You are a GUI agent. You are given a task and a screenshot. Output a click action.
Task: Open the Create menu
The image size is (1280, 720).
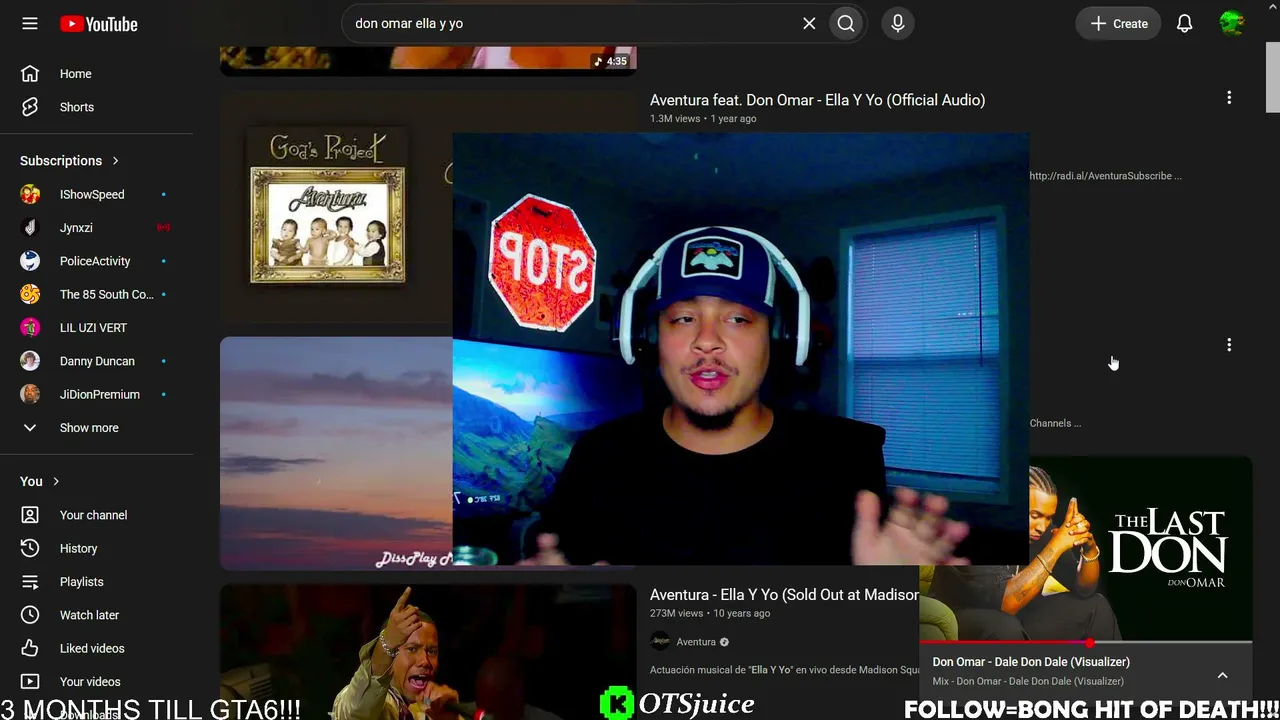pyautogui.click(x=1119, y=24)
